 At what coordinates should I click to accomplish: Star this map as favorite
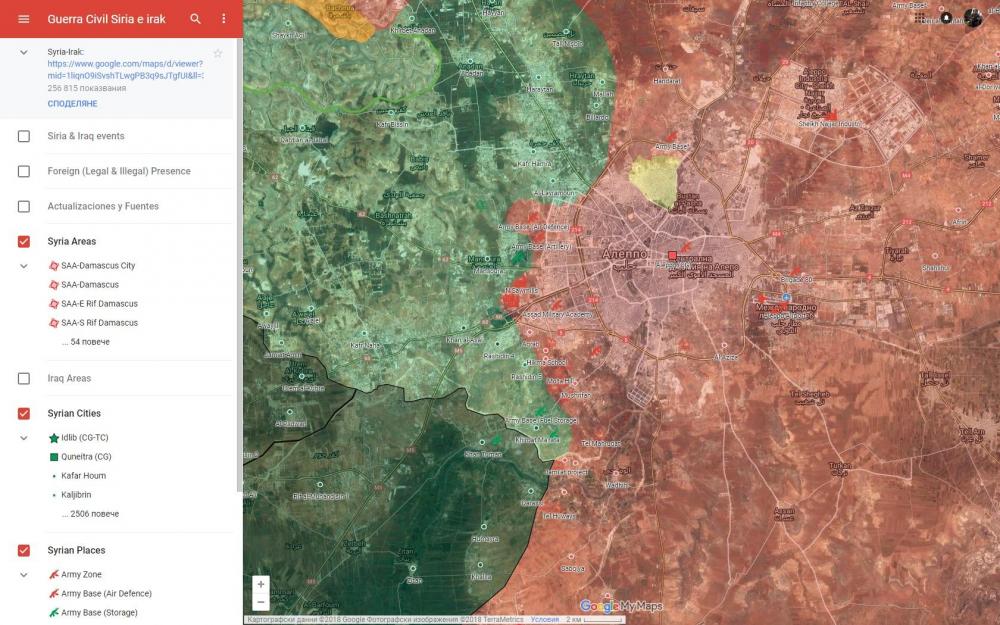click(218, 53)
